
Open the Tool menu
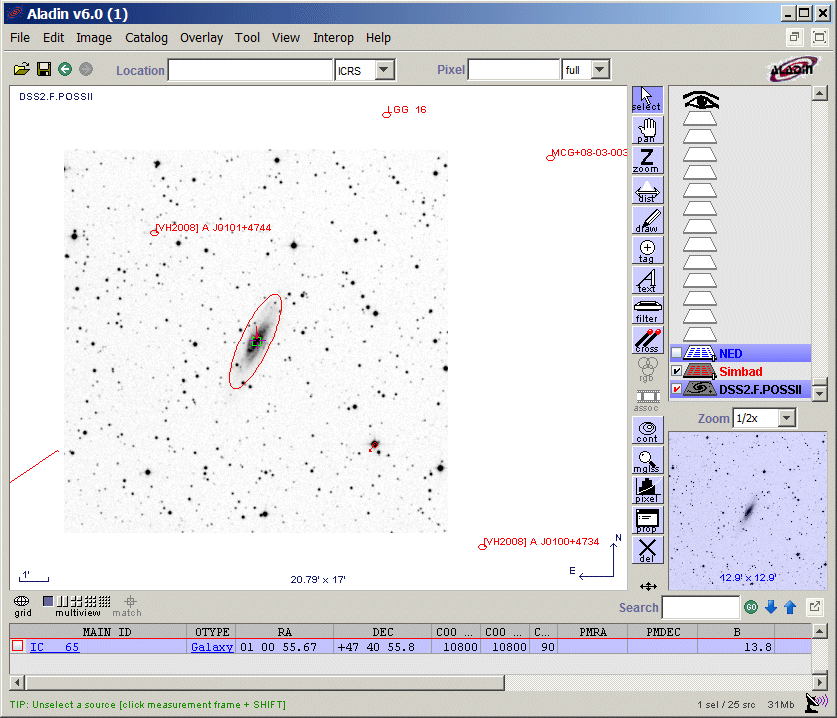tap(247, 38)
